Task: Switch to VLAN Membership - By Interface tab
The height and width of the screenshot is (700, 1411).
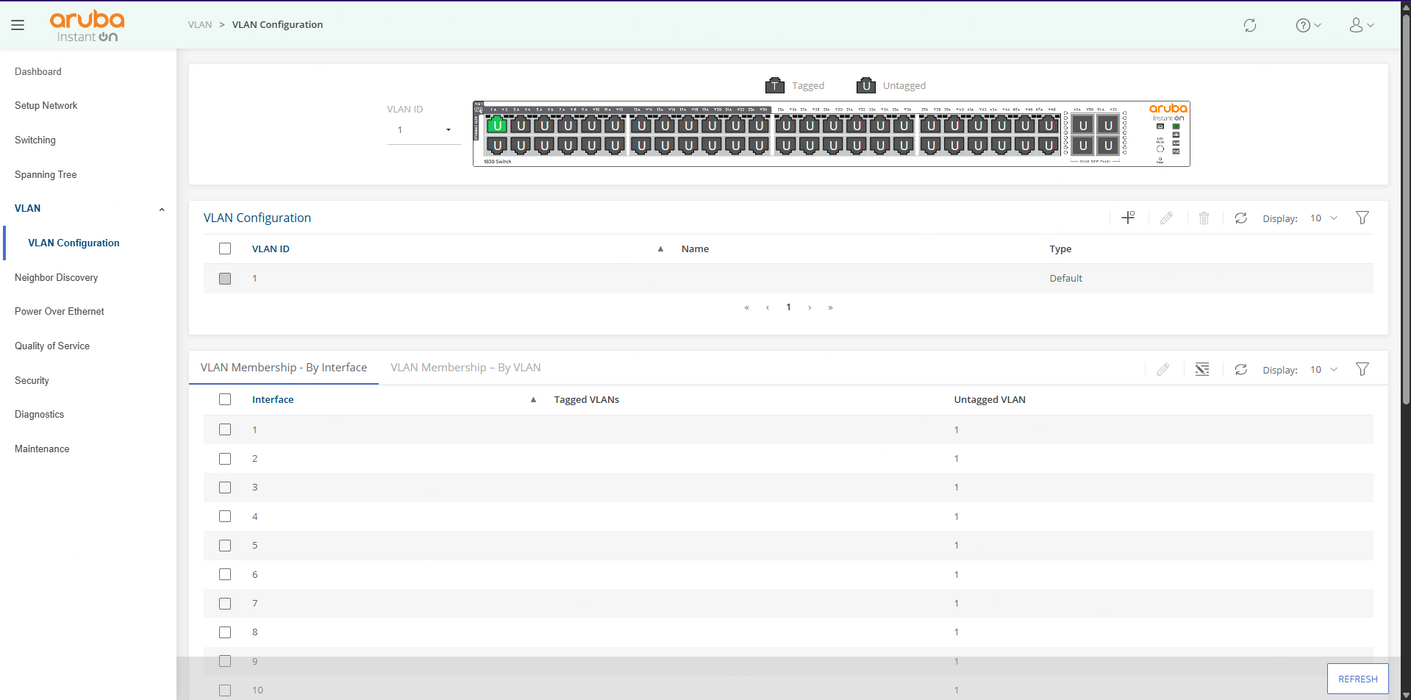Action: (284, 367)
